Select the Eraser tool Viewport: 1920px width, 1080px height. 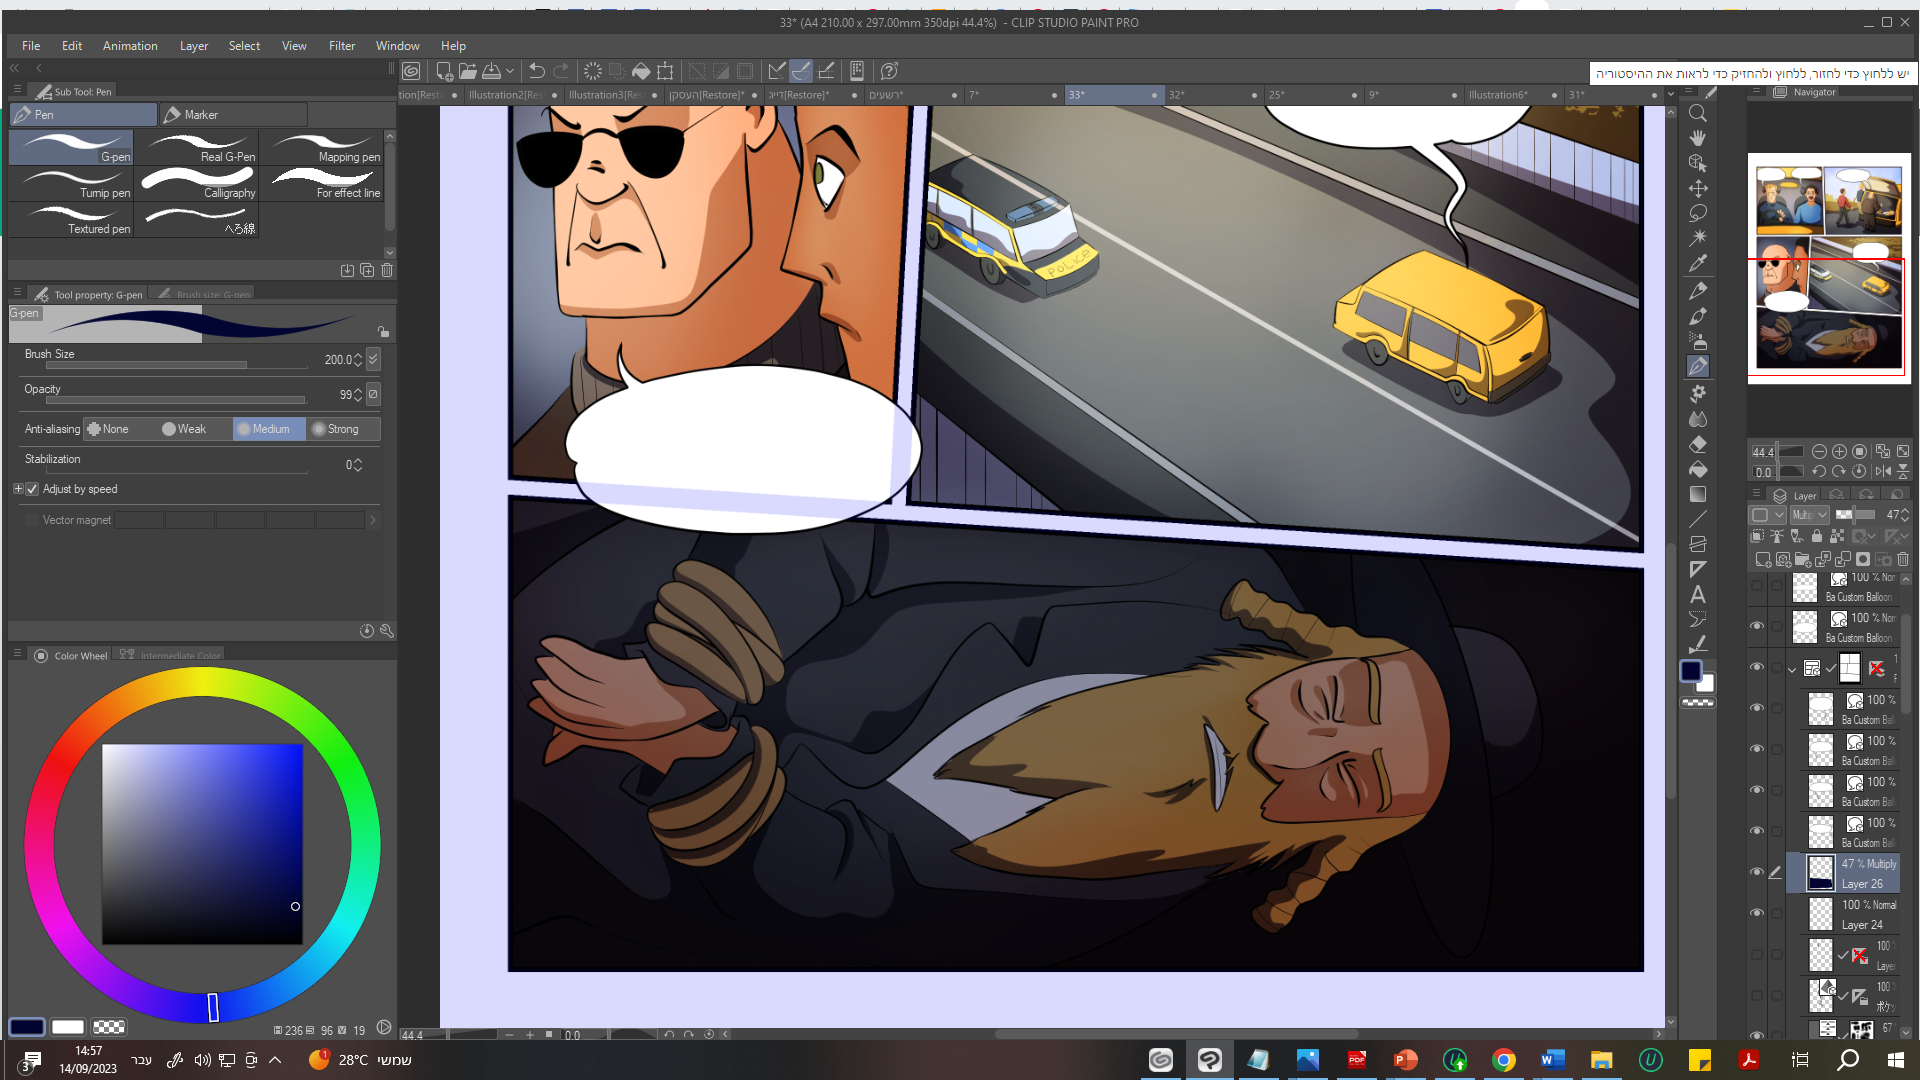click(x=1697, y=444)
